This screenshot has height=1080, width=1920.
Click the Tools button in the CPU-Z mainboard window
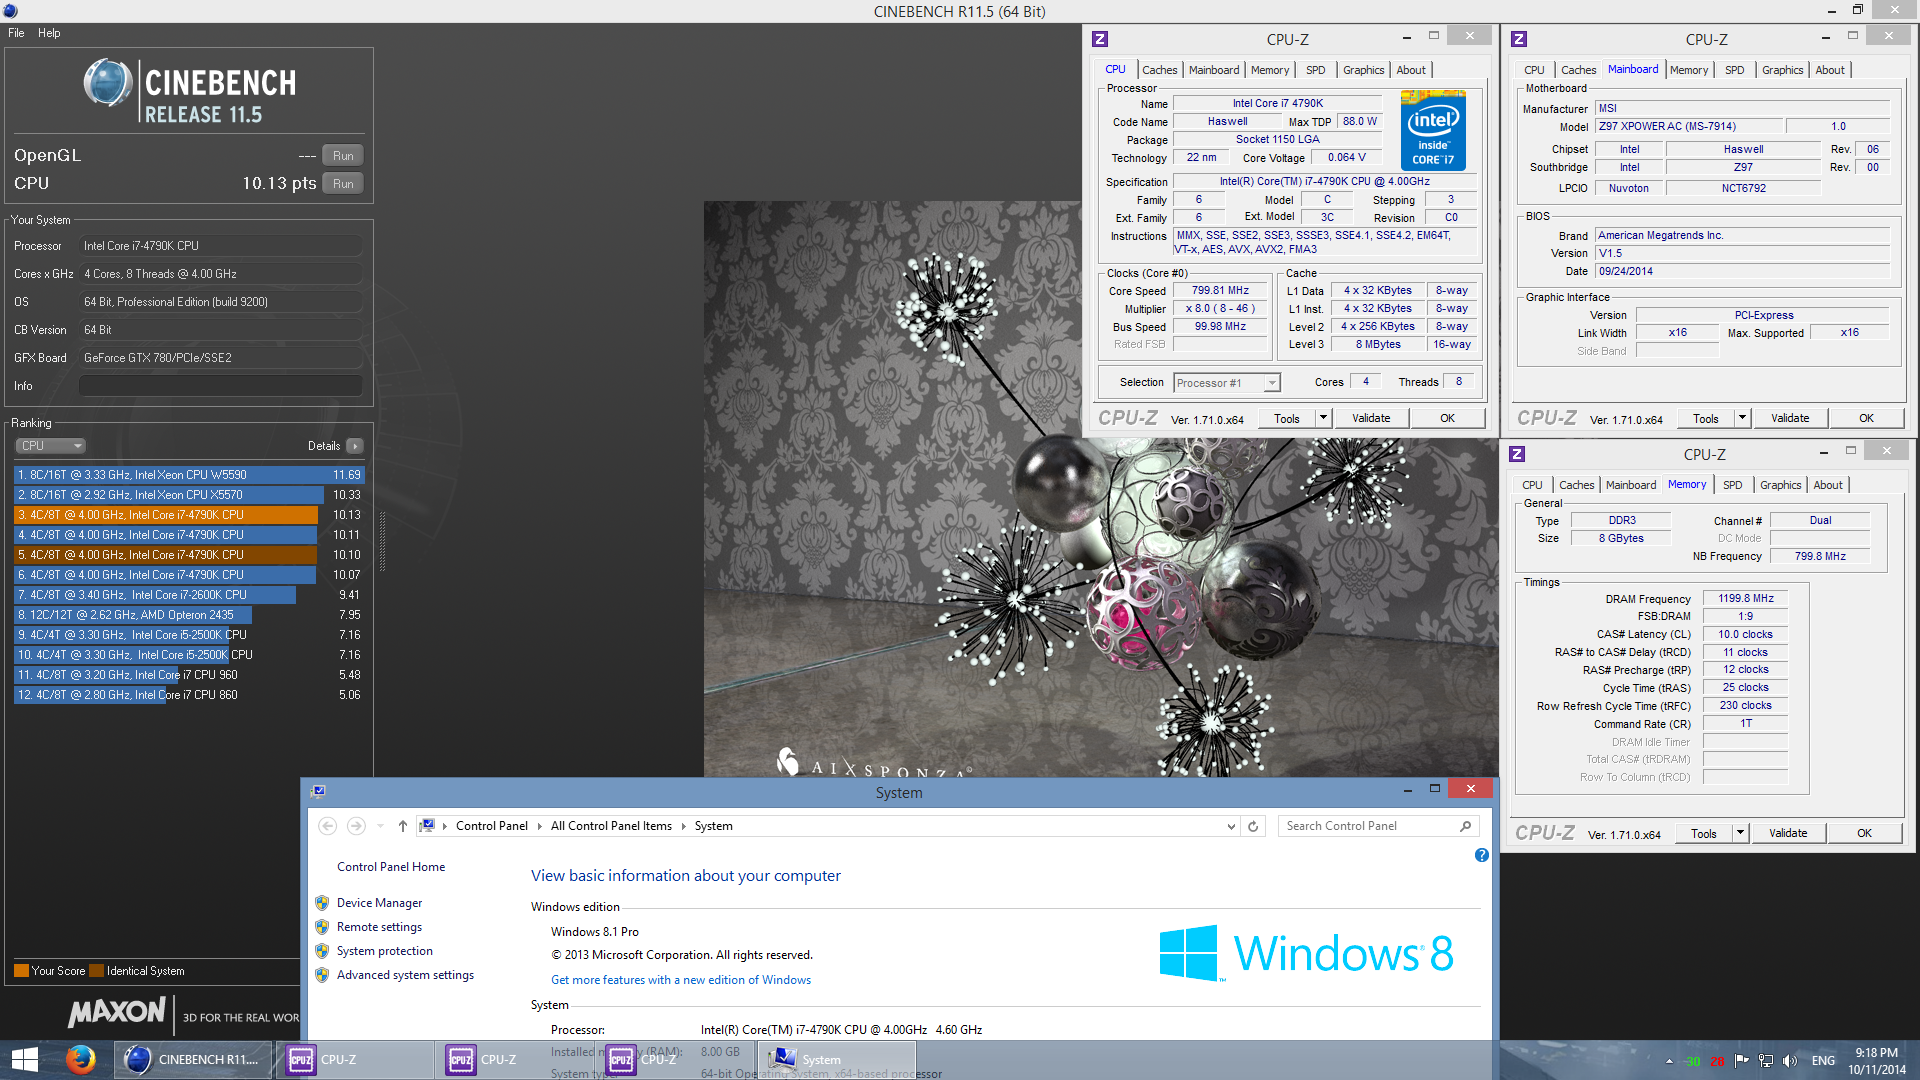click(1706, 418)
